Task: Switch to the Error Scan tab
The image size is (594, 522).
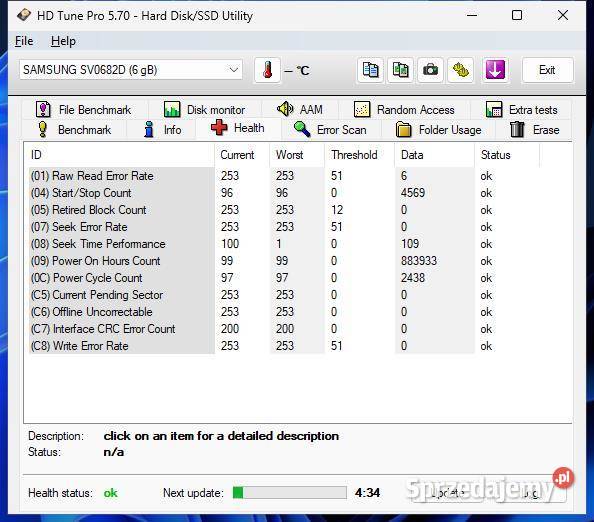Action: click(331, 130)
